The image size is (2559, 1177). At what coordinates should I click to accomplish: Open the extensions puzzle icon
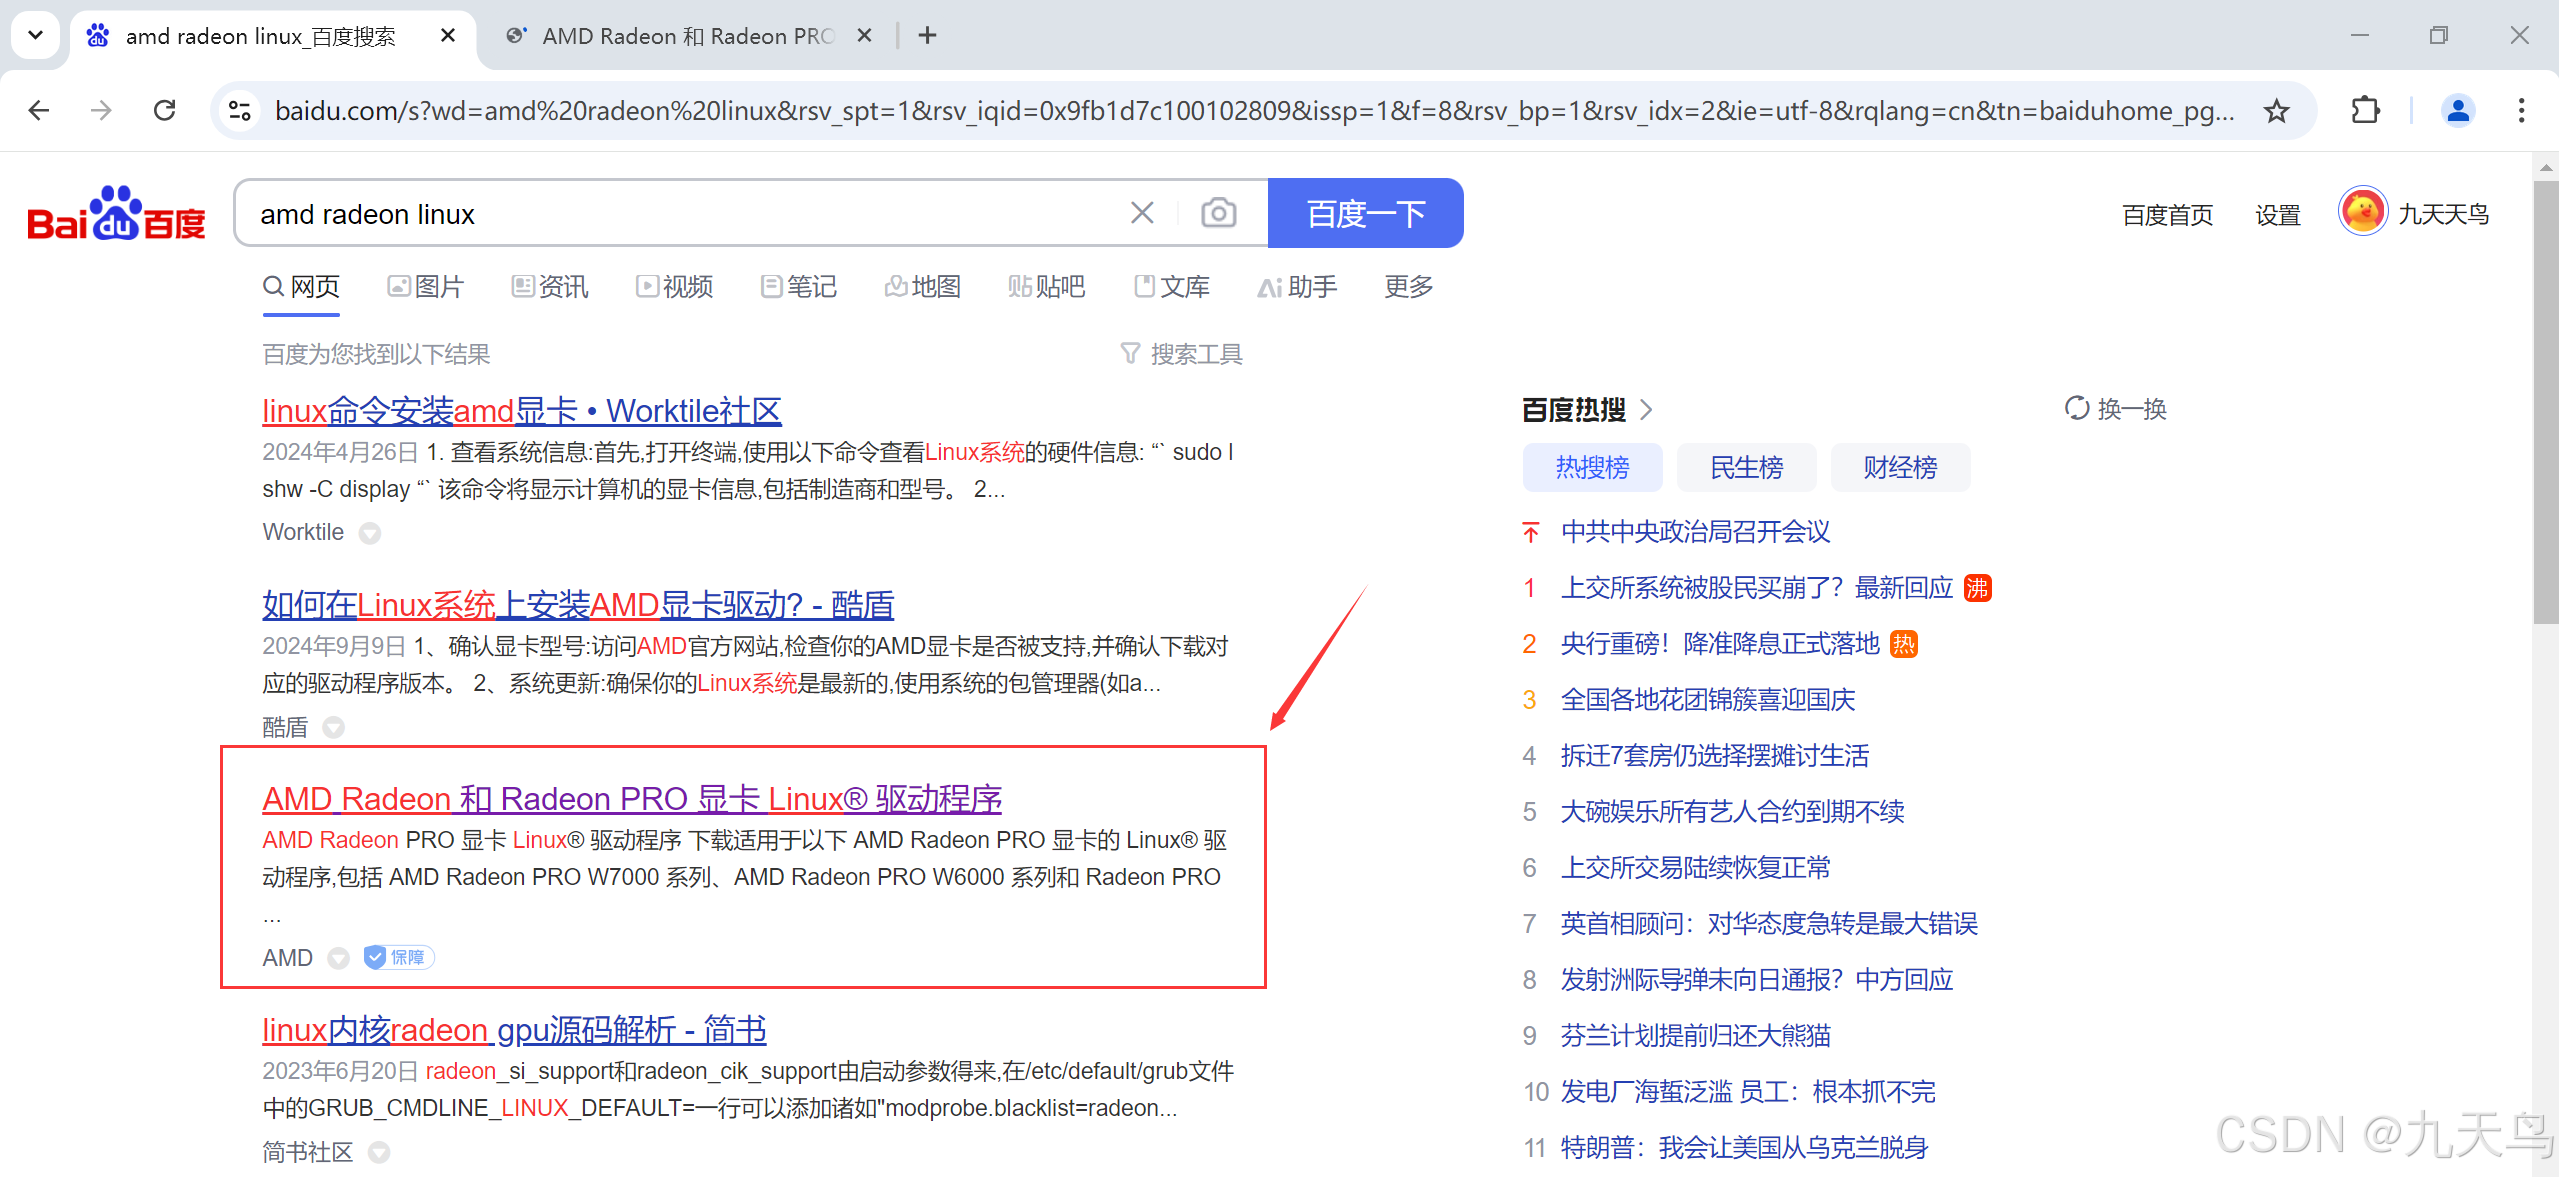tap(2365, 110)
